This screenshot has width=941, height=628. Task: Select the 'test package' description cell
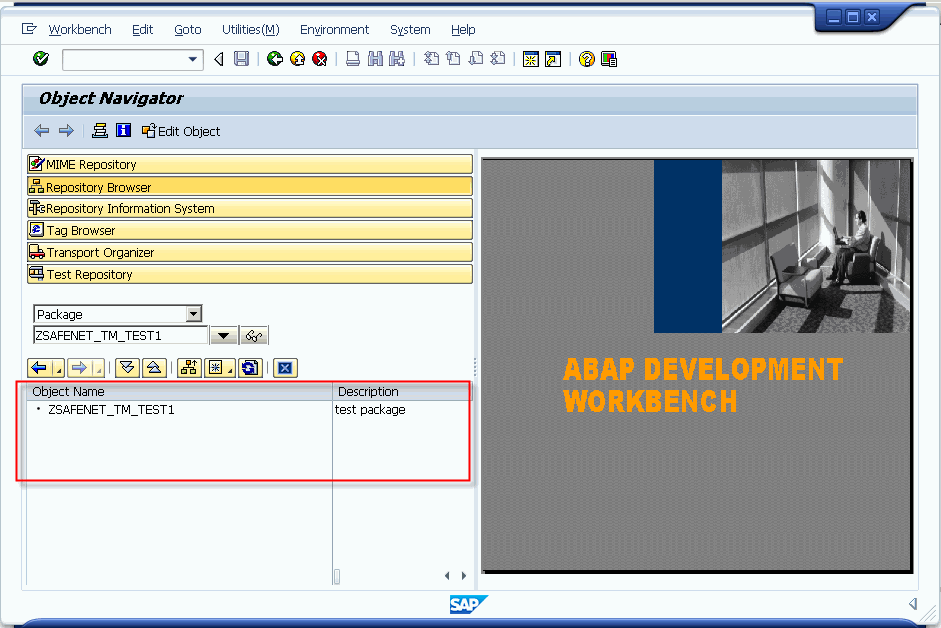click(x=370, y=409)
